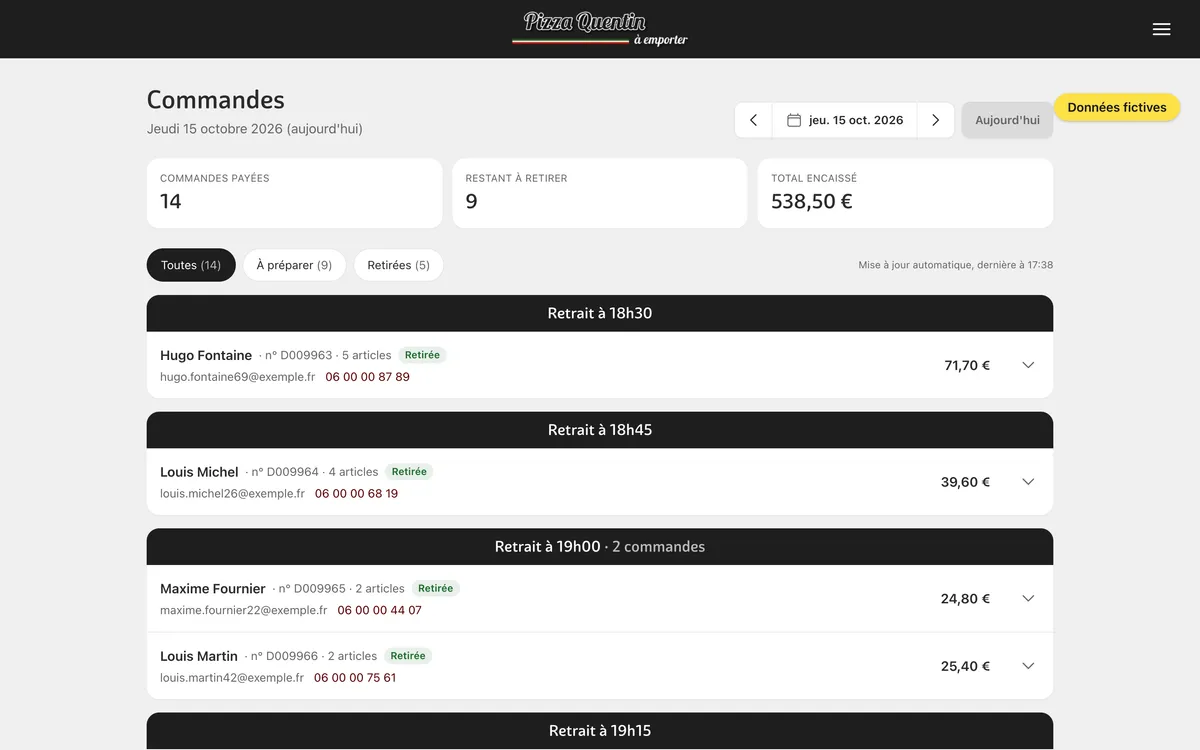Click the Pizza Quentin logo
1200x750 pixels.
[x=600, y=28]
